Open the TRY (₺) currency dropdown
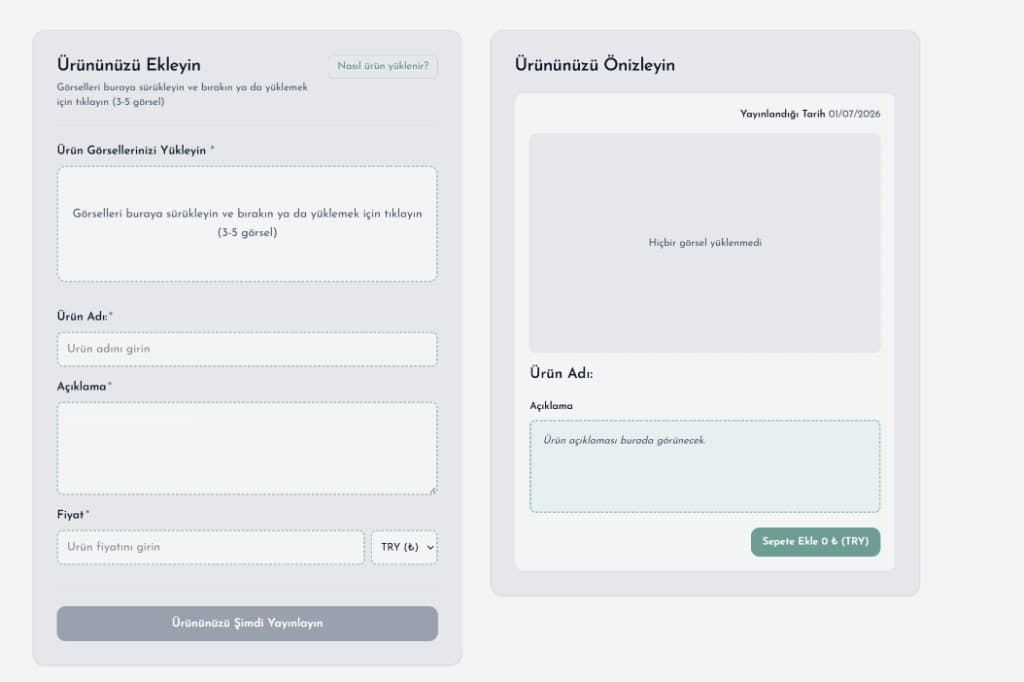This screenshot has width=1024, height=682. point(404,547)
